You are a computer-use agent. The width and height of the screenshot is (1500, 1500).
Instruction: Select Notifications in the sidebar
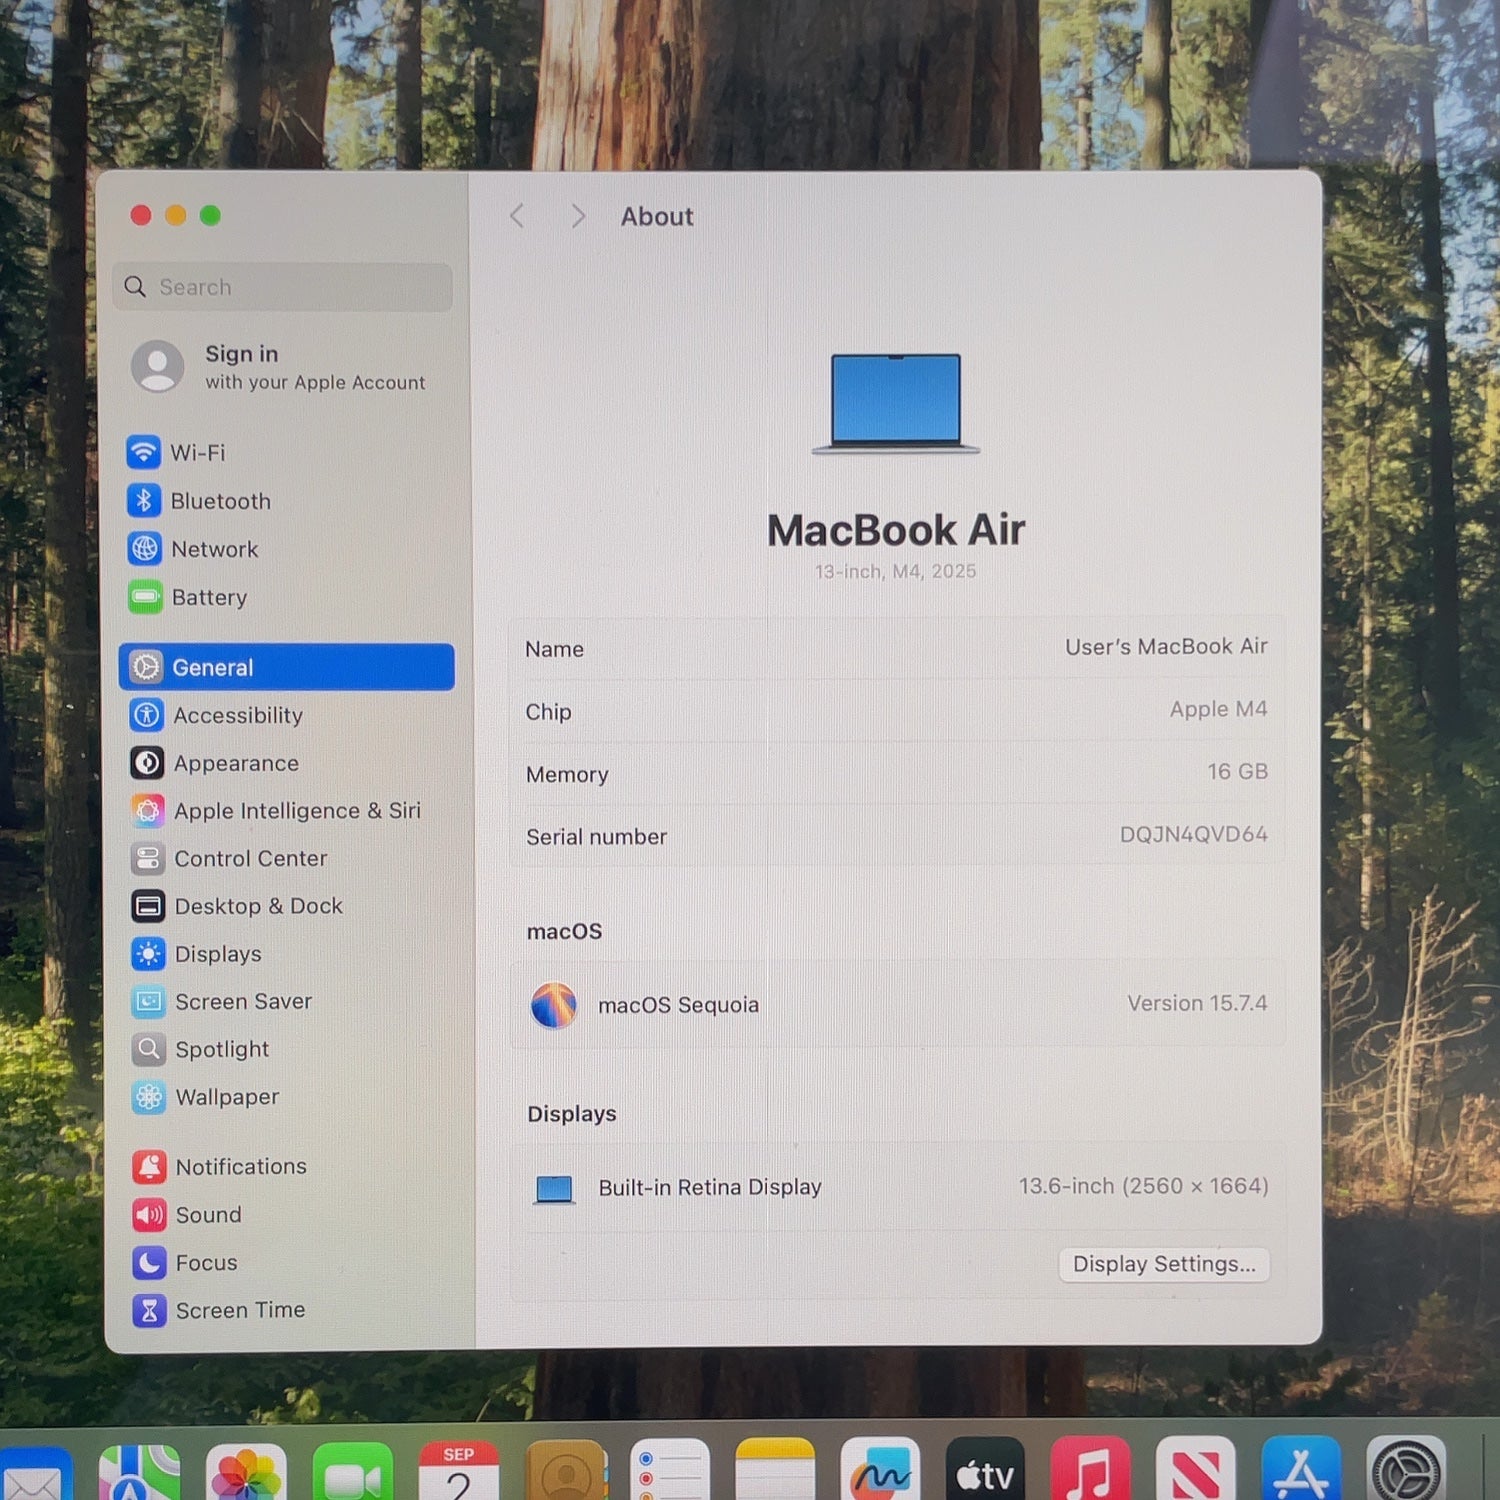click(220, 1166)
